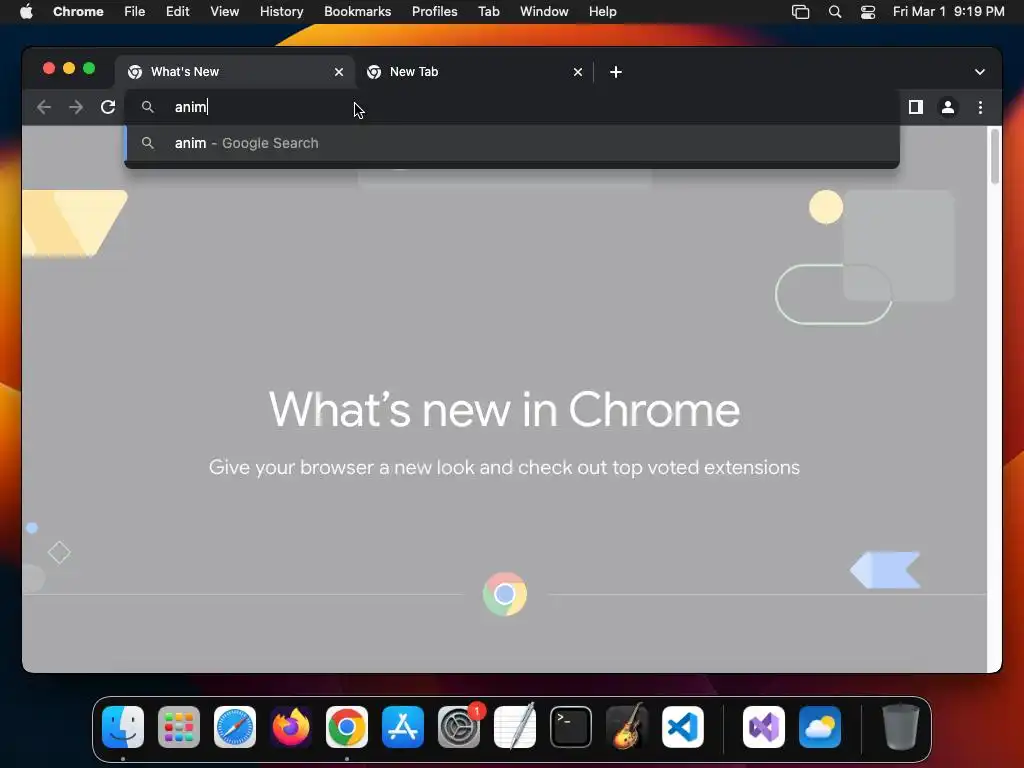
Task: Open the Trash from the Dock
Action: click(901, 727)
